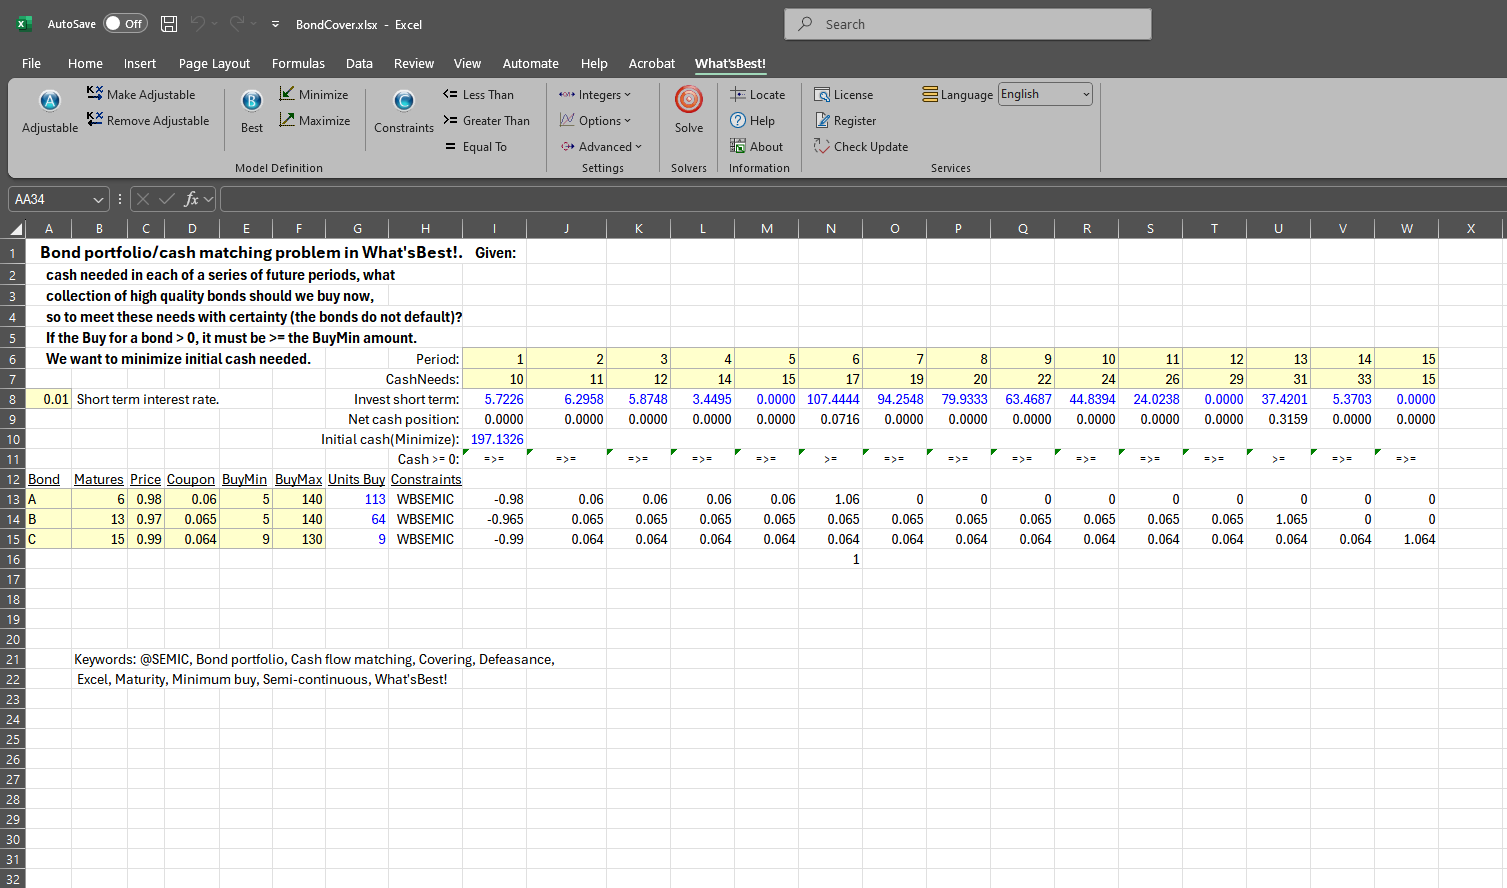This screenshot has width=1507, height=888.
Task: Open the Undo history dropdown arrow
Action: pos(214,24)
